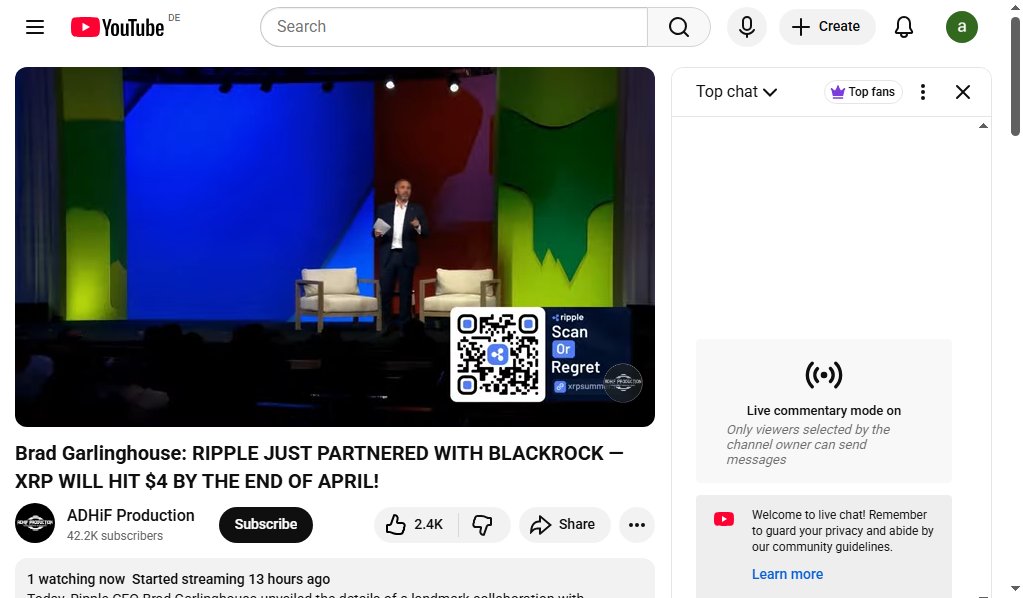Like the video with thumbs up
The width and height of the screenshot is (1023, 598).
click(x=415, y=524)
